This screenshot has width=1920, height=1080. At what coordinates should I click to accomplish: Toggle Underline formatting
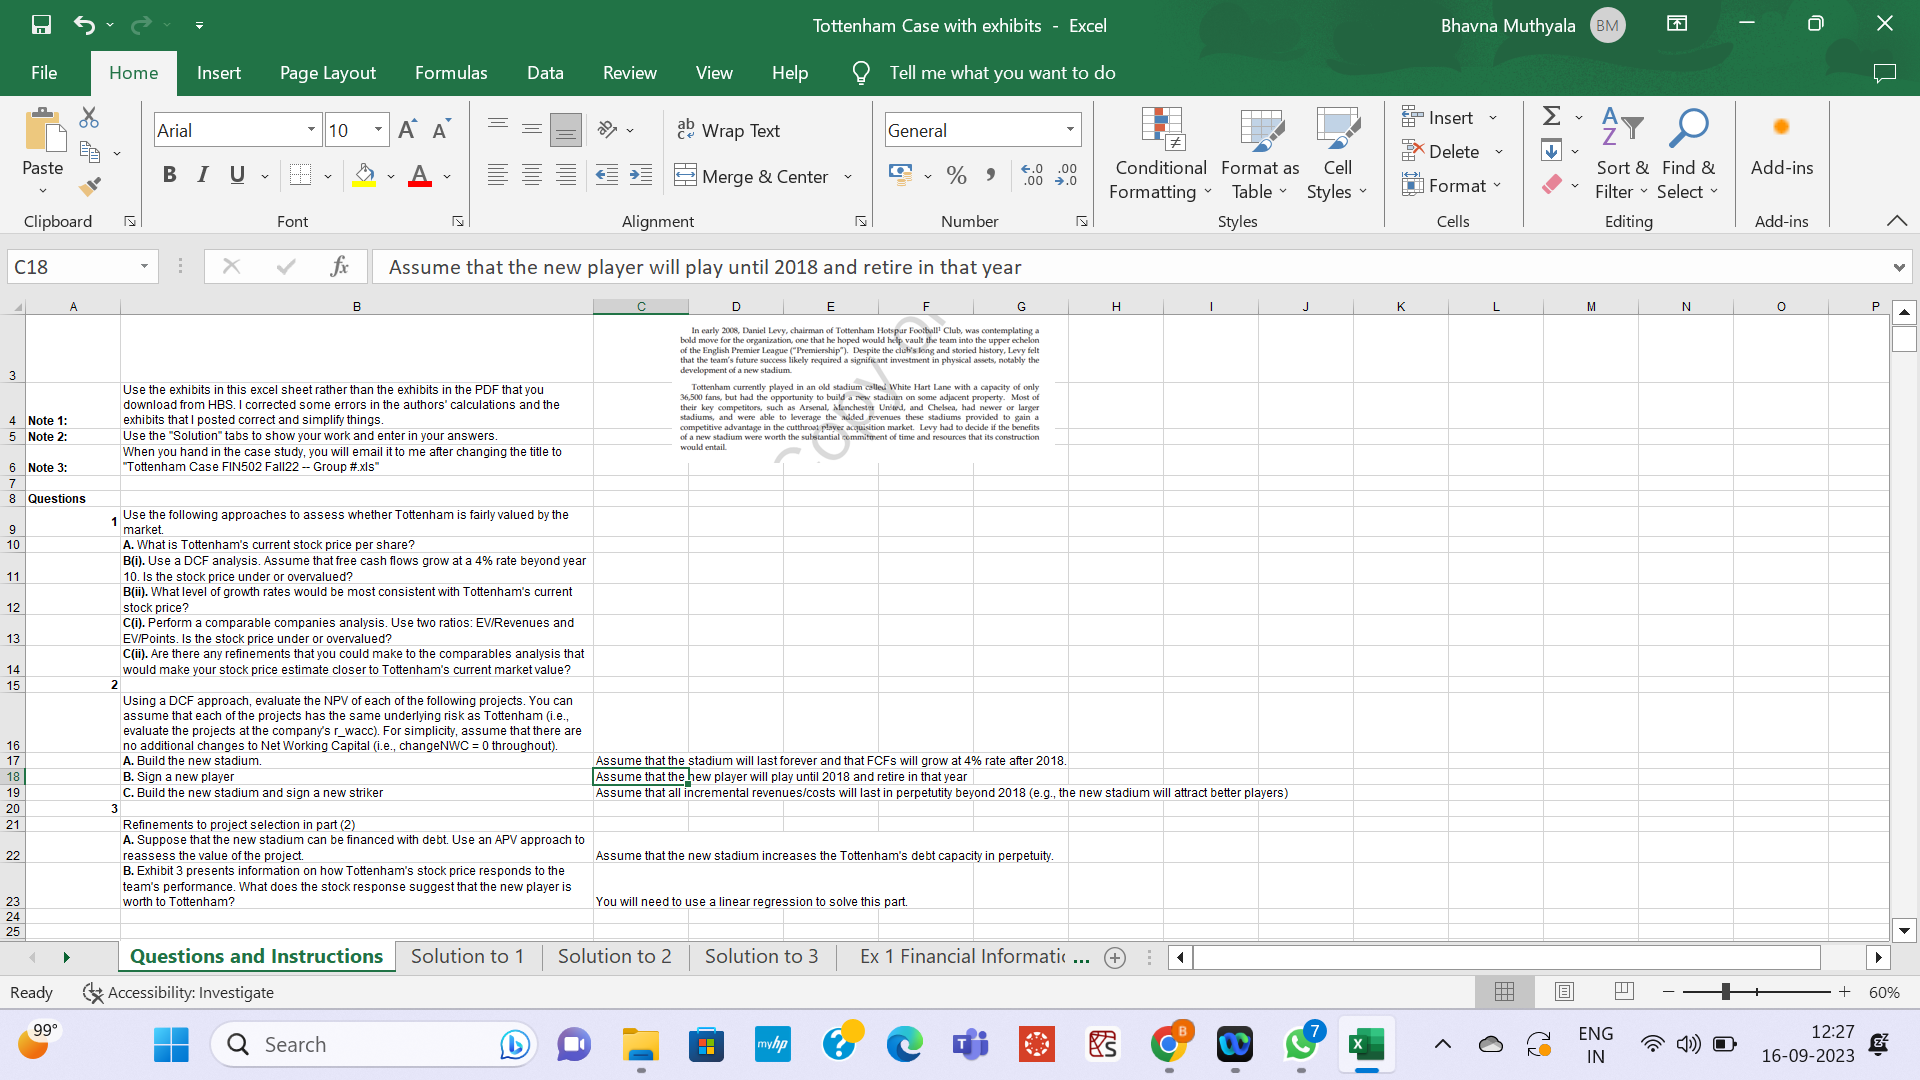click(237, 176)
